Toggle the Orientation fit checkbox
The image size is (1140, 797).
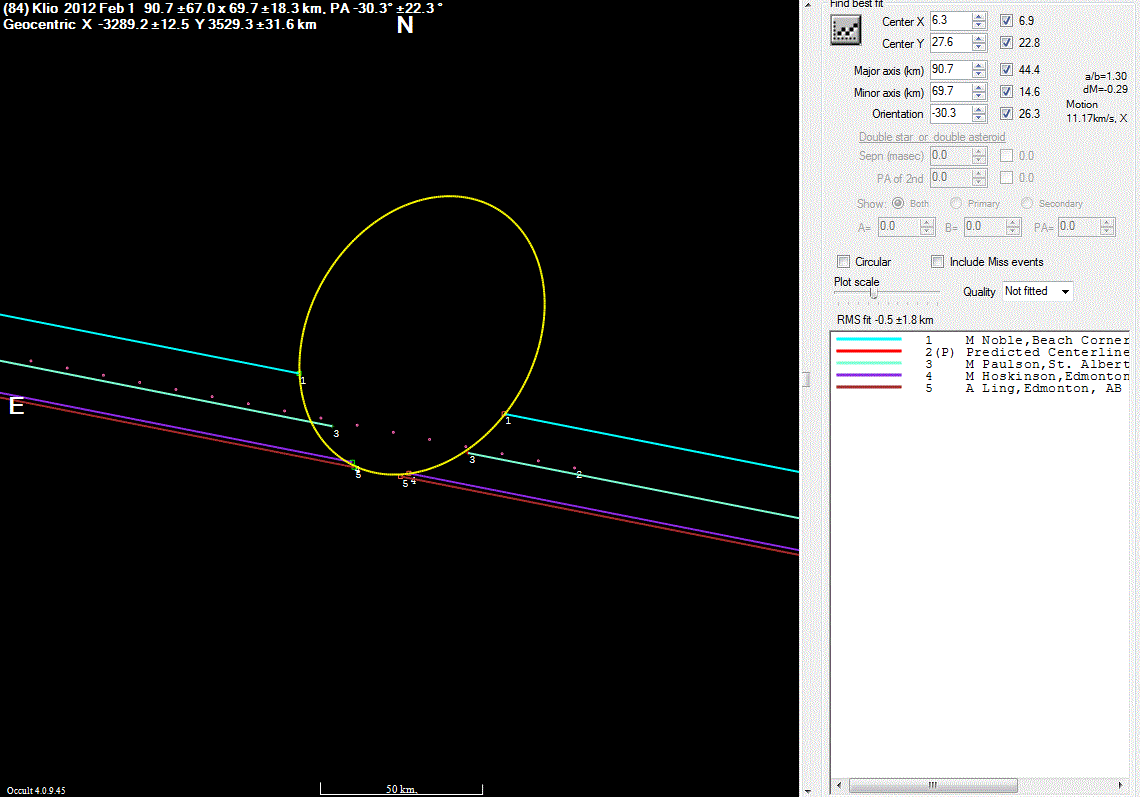pos(1006,114)
